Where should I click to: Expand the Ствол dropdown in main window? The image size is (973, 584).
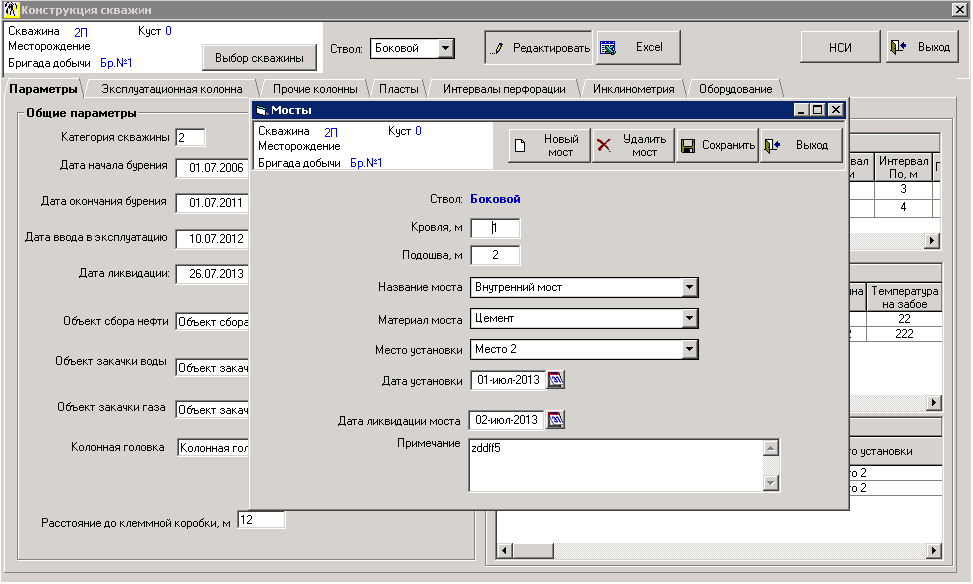pos(446,48)
